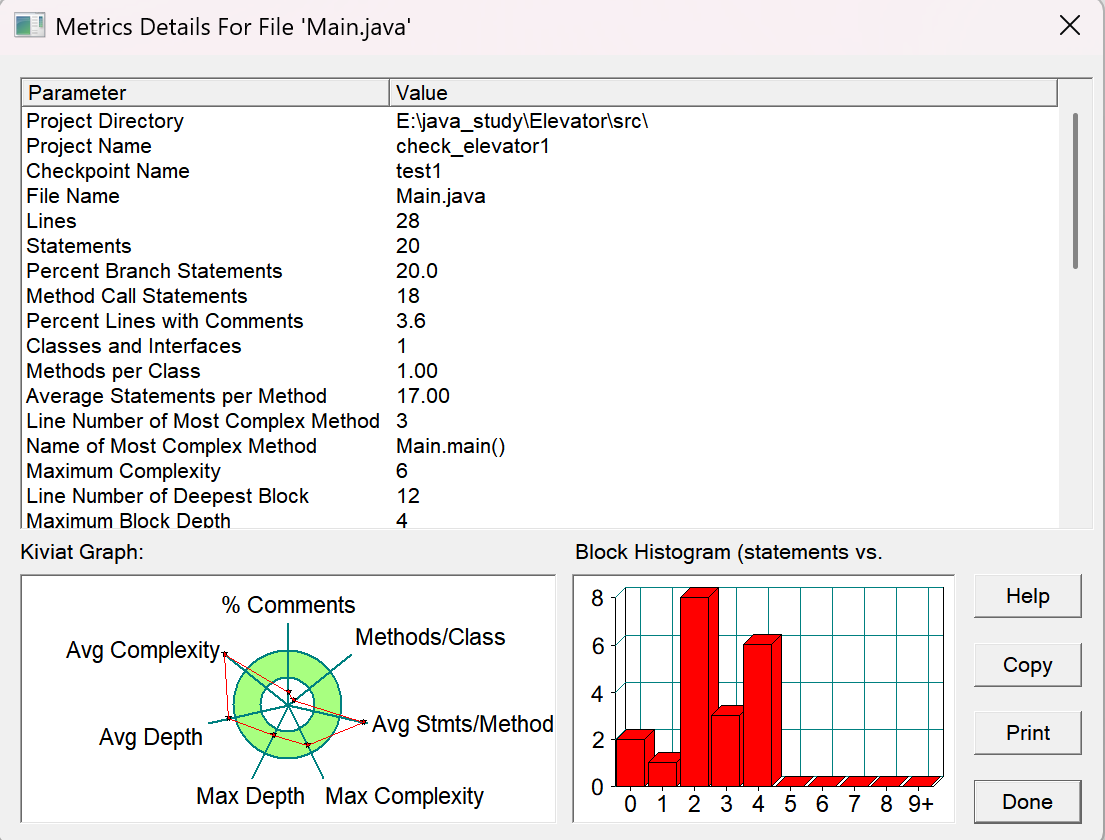
Task: Click the 'Kiviat Graph:' heading
Action: (x=82, y=552)
